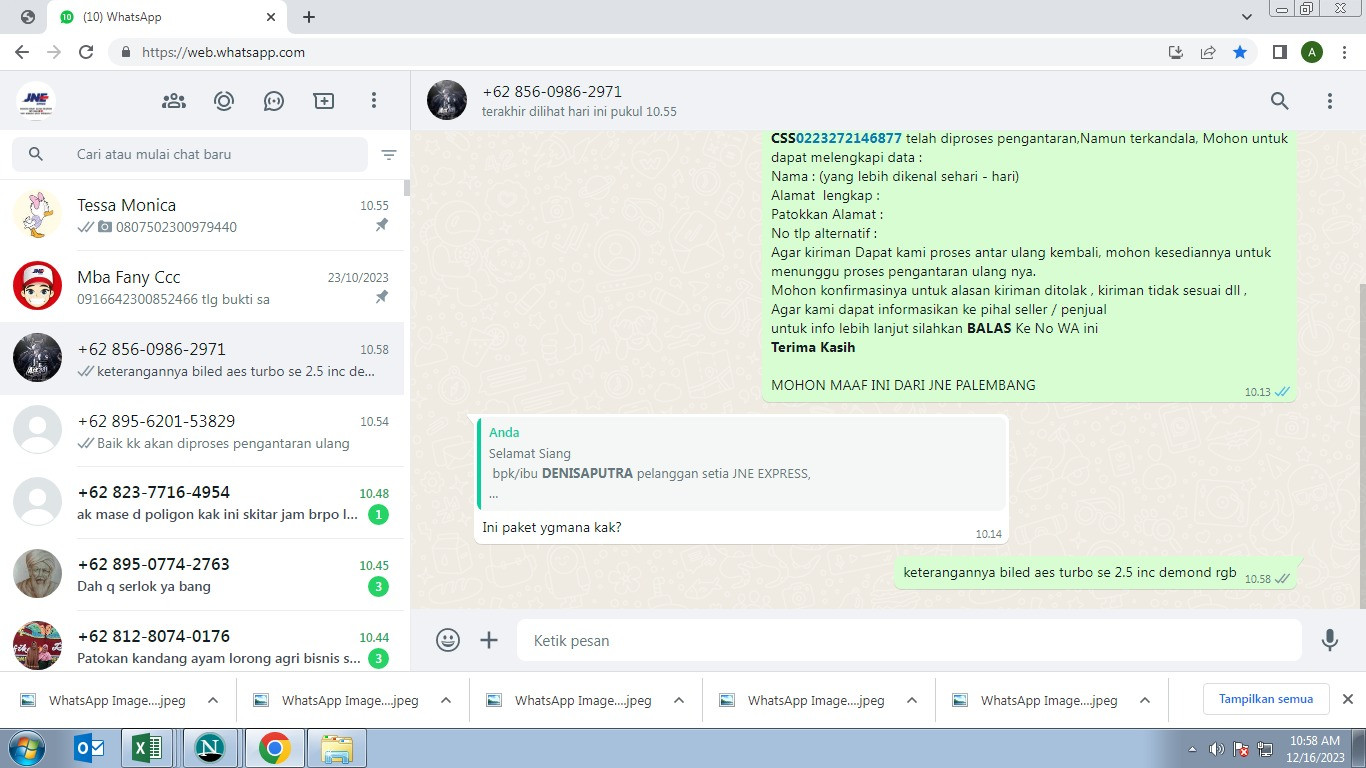Search within the open conversation using the magnifier

coord(1280,100)
